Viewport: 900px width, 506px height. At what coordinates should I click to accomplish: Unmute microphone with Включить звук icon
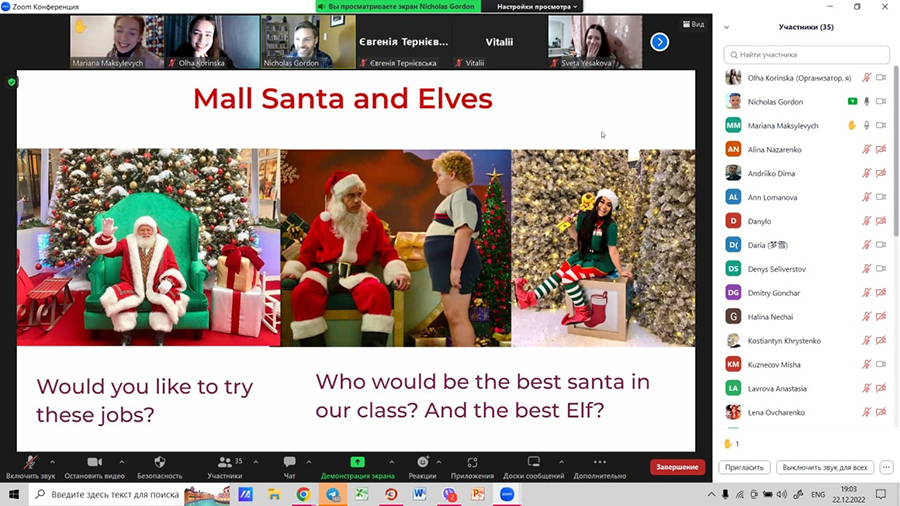[30, 462]
